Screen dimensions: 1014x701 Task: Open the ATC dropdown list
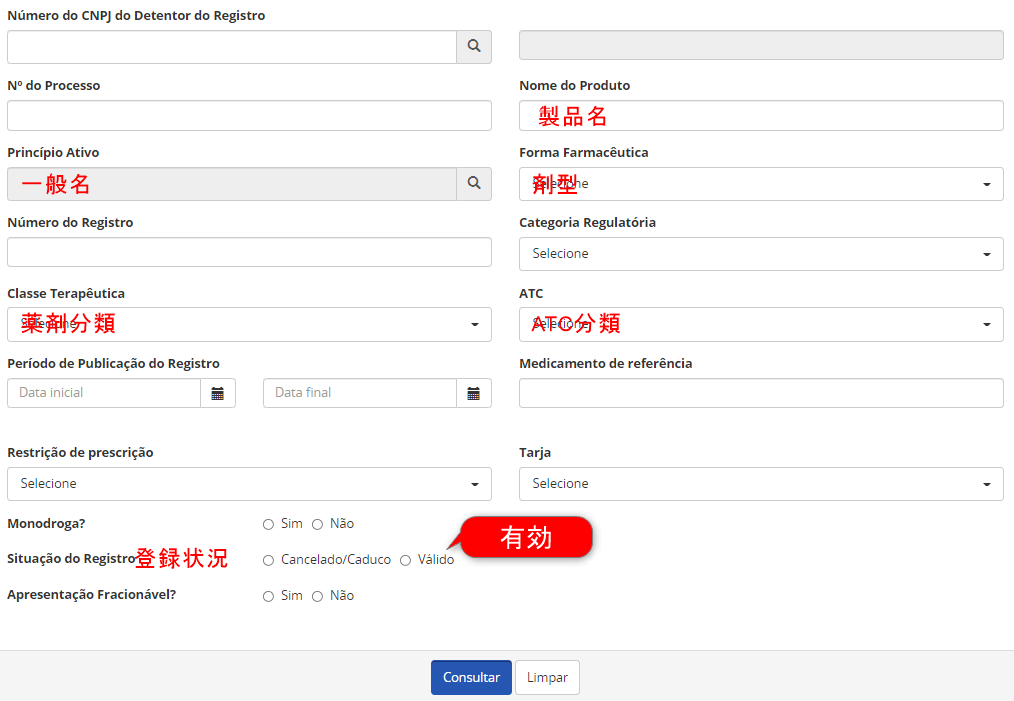coord(761,324)
